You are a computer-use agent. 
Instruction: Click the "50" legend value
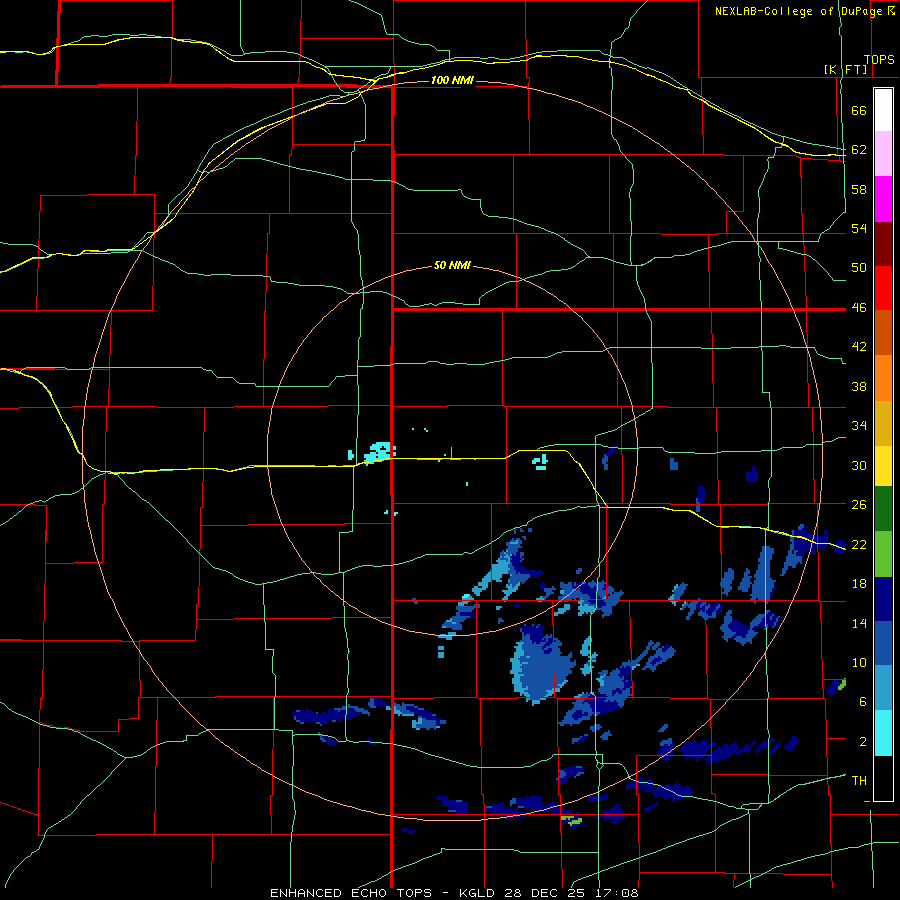pos(859,268)
